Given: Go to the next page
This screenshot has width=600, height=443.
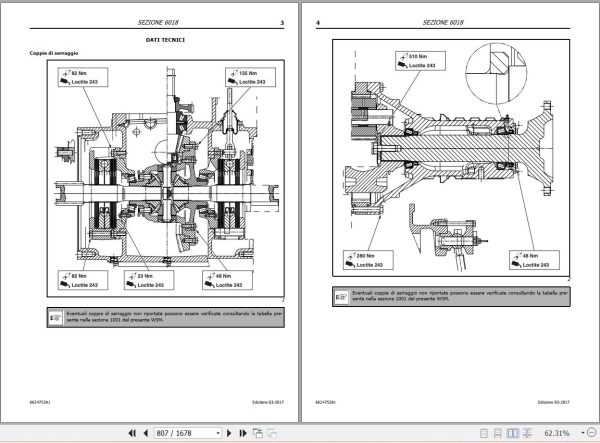Looking at the screenshot, I should 229,433.
